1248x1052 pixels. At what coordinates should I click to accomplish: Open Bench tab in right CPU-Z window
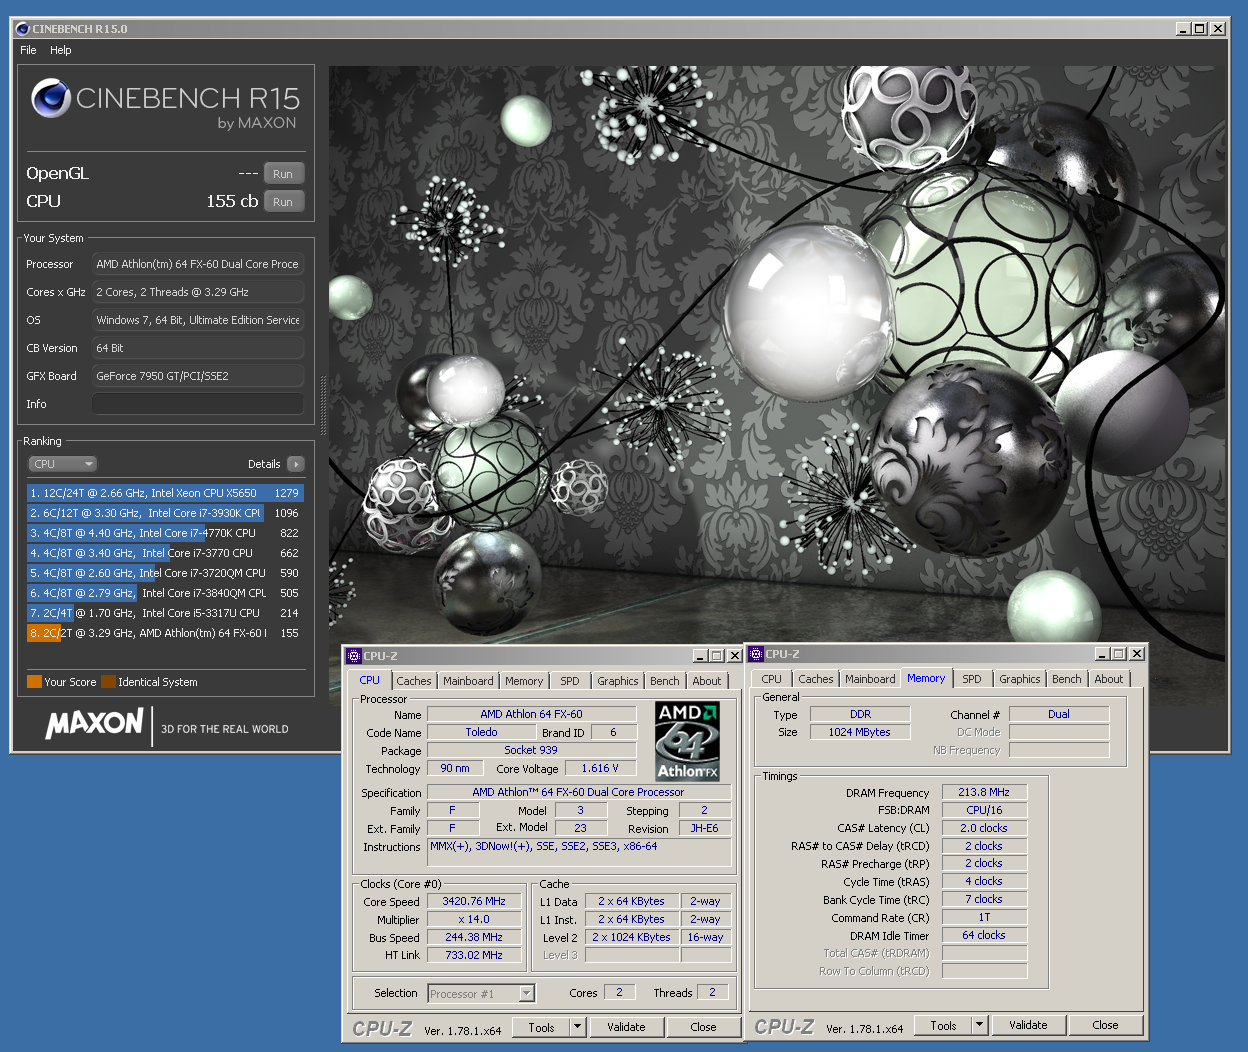click(x=1067, y=679)
